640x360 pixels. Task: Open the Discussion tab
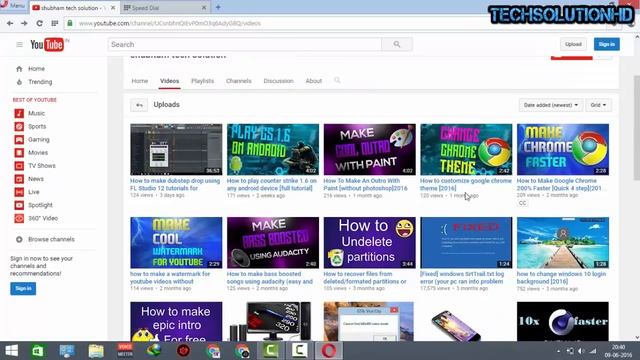(278, 81)
